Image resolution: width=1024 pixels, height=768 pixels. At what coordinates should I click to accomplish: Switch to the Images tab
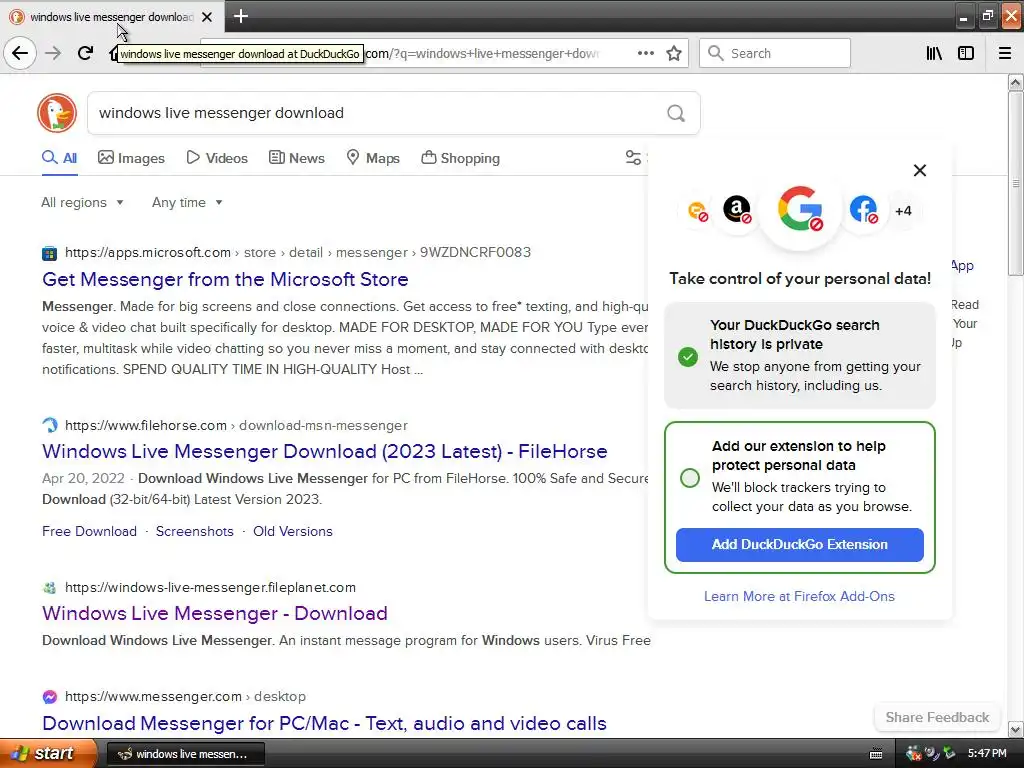pos(131,158)
